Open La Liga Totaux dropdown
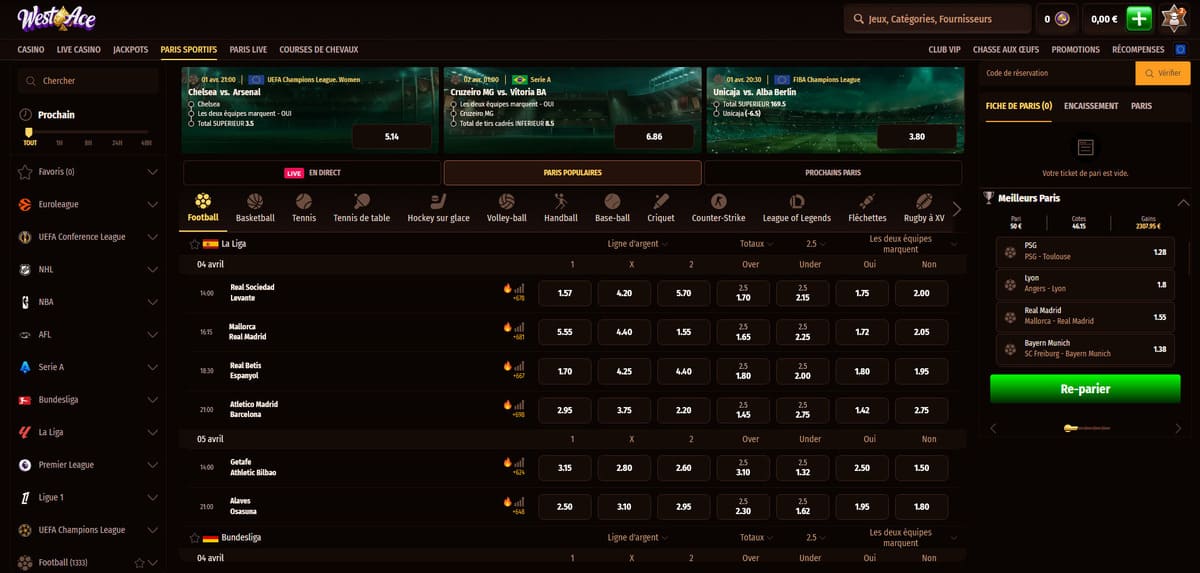The width and height of the screenshot is (1200, 573). [755, 244]
